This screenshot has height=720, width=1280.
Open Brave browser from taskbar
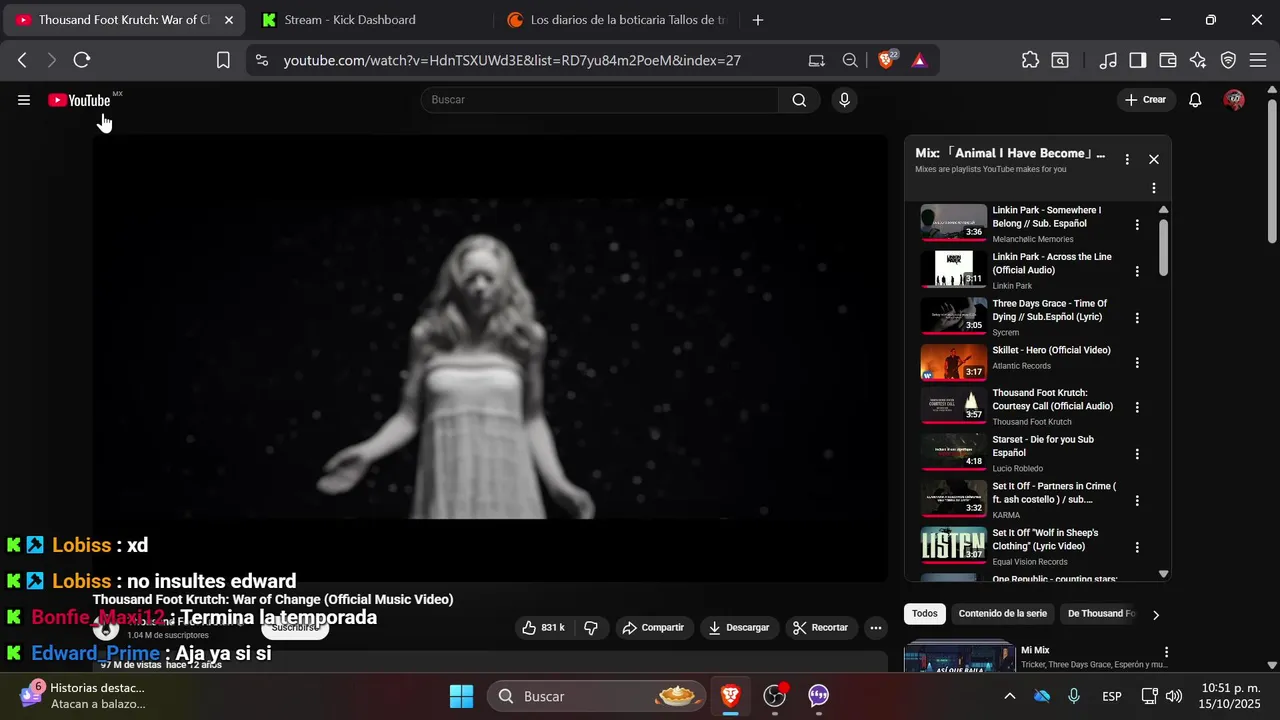731,696
